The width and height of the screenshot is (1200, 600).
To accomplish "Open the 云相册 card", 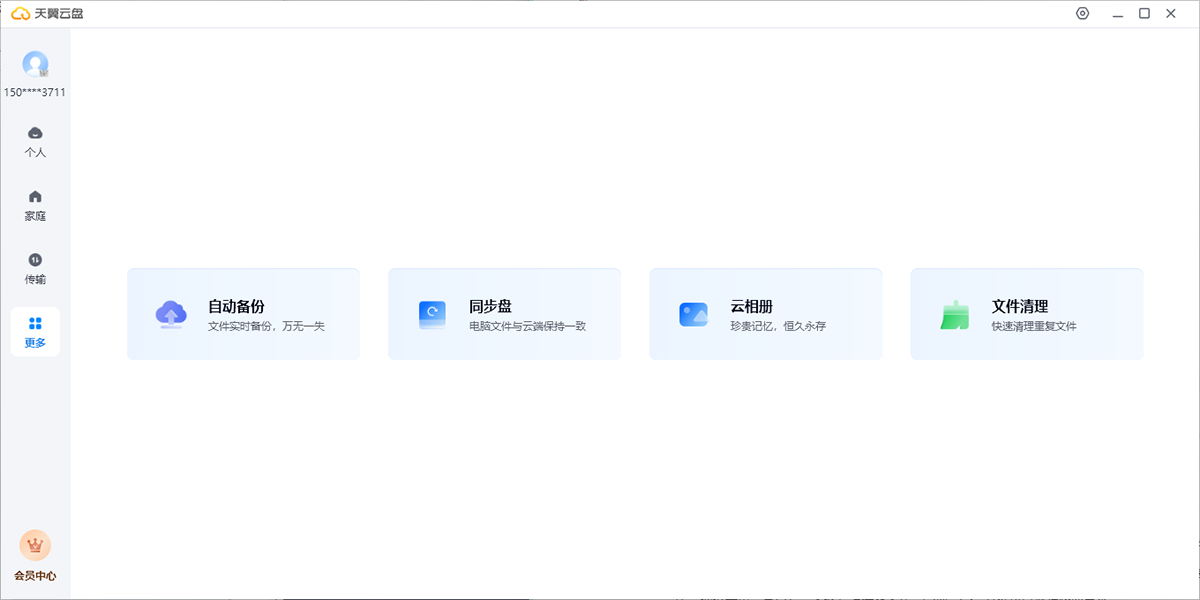I will pos(765,313).
